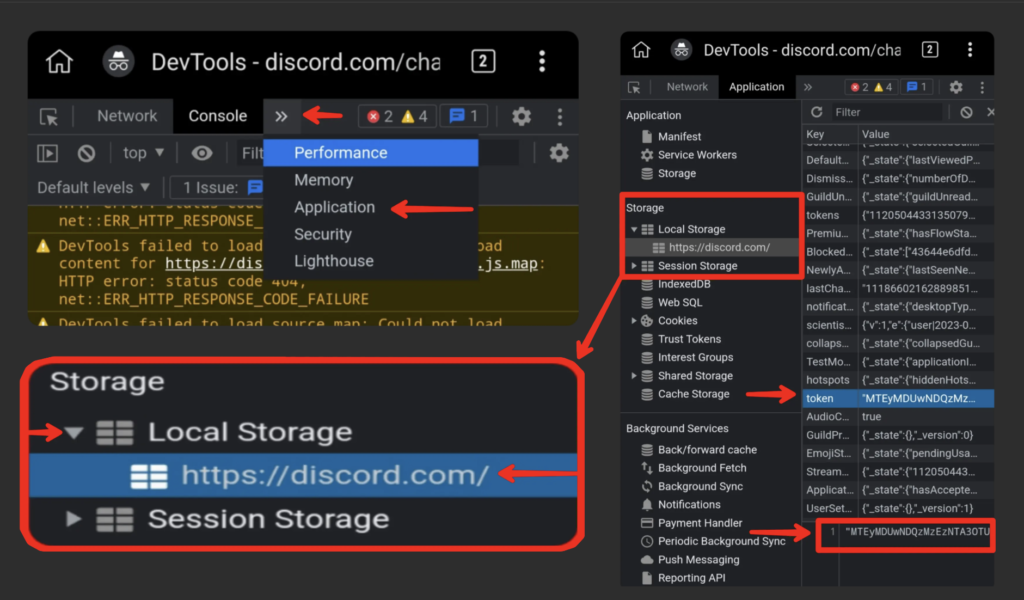
Task: Select the tokens key row in the storage table
Action: (899, 215)
